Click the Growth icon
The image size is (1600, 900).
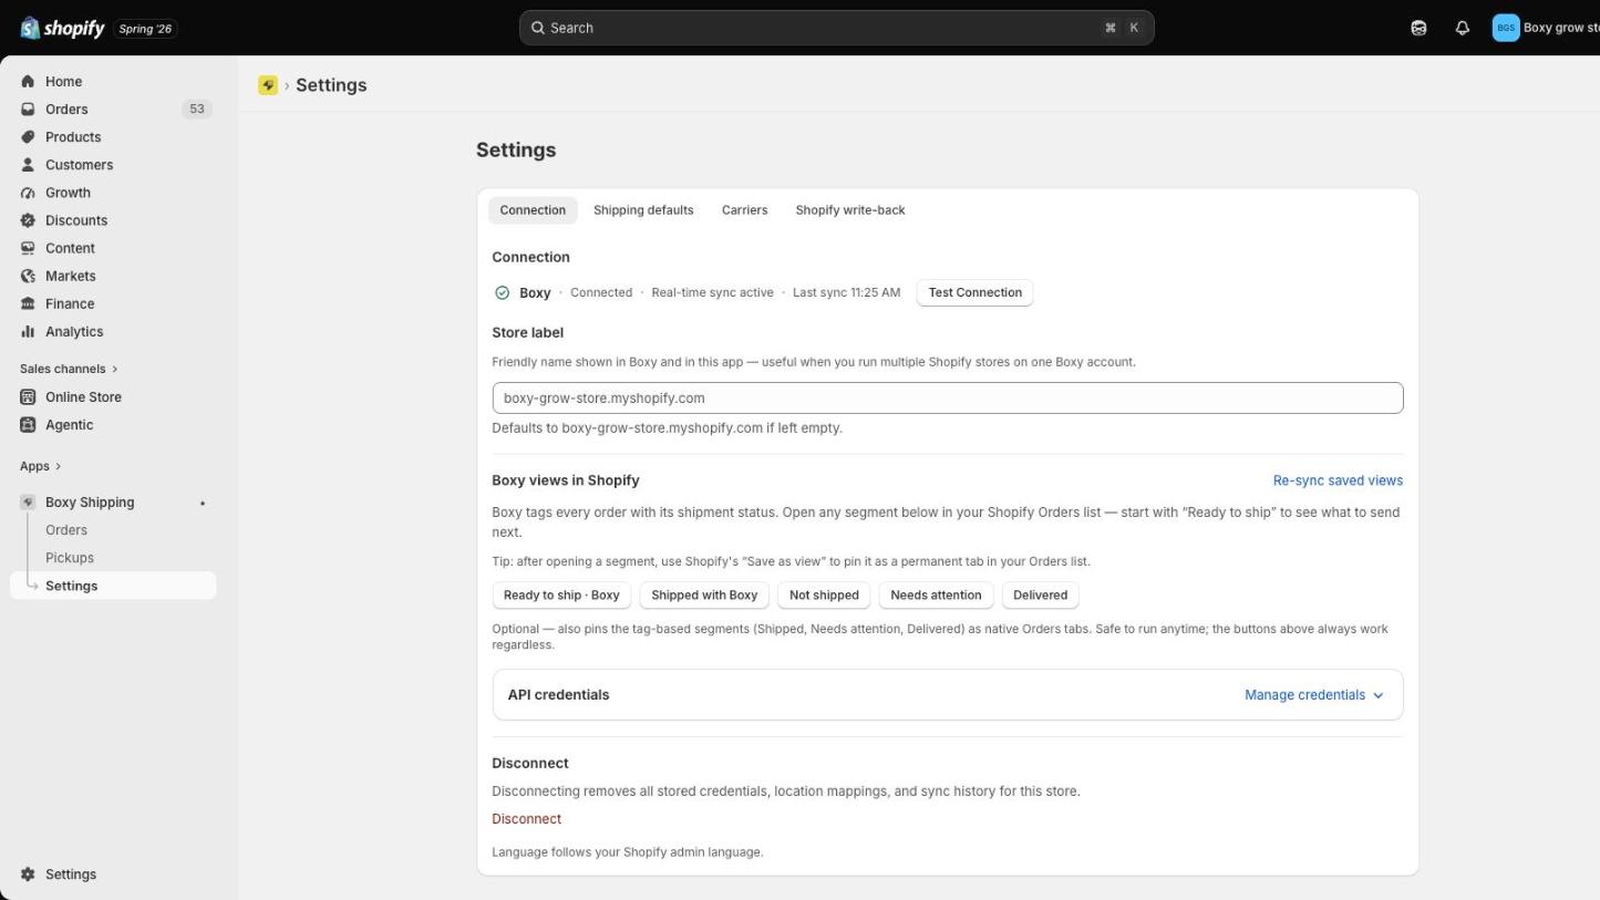pos(28,193)
